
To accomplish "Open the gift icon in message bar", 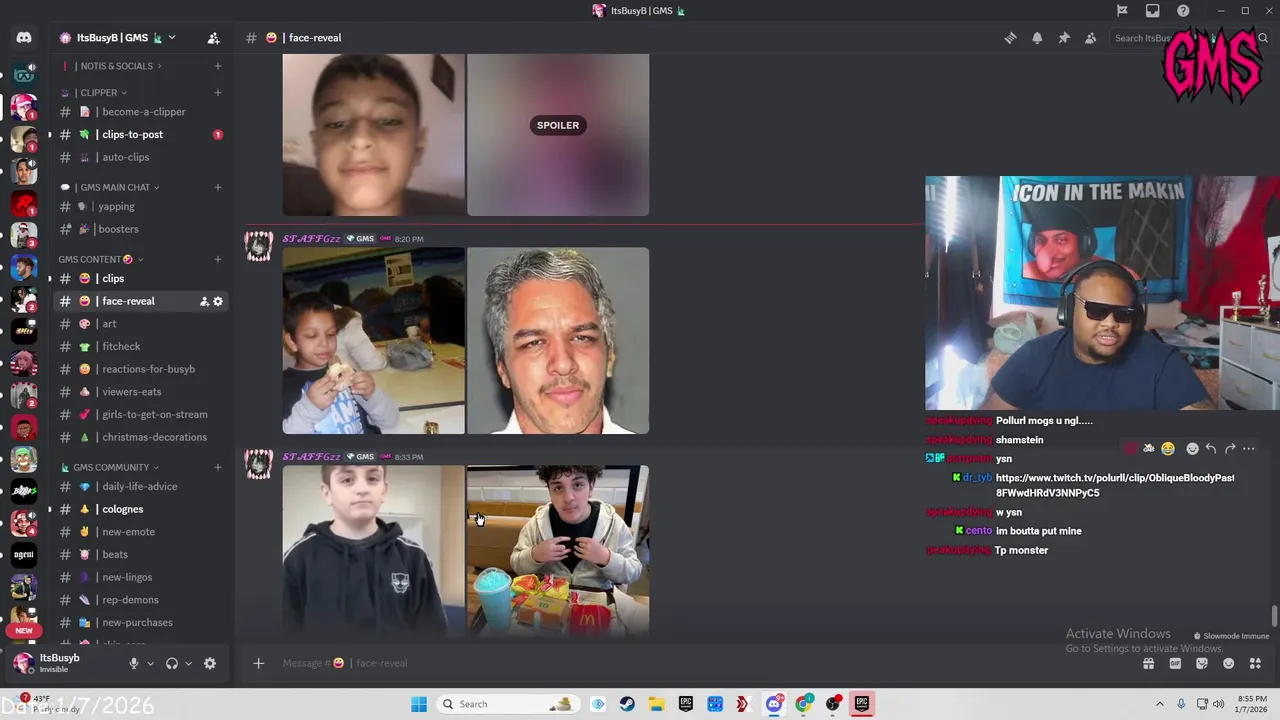I will (x=1149, y=663).
